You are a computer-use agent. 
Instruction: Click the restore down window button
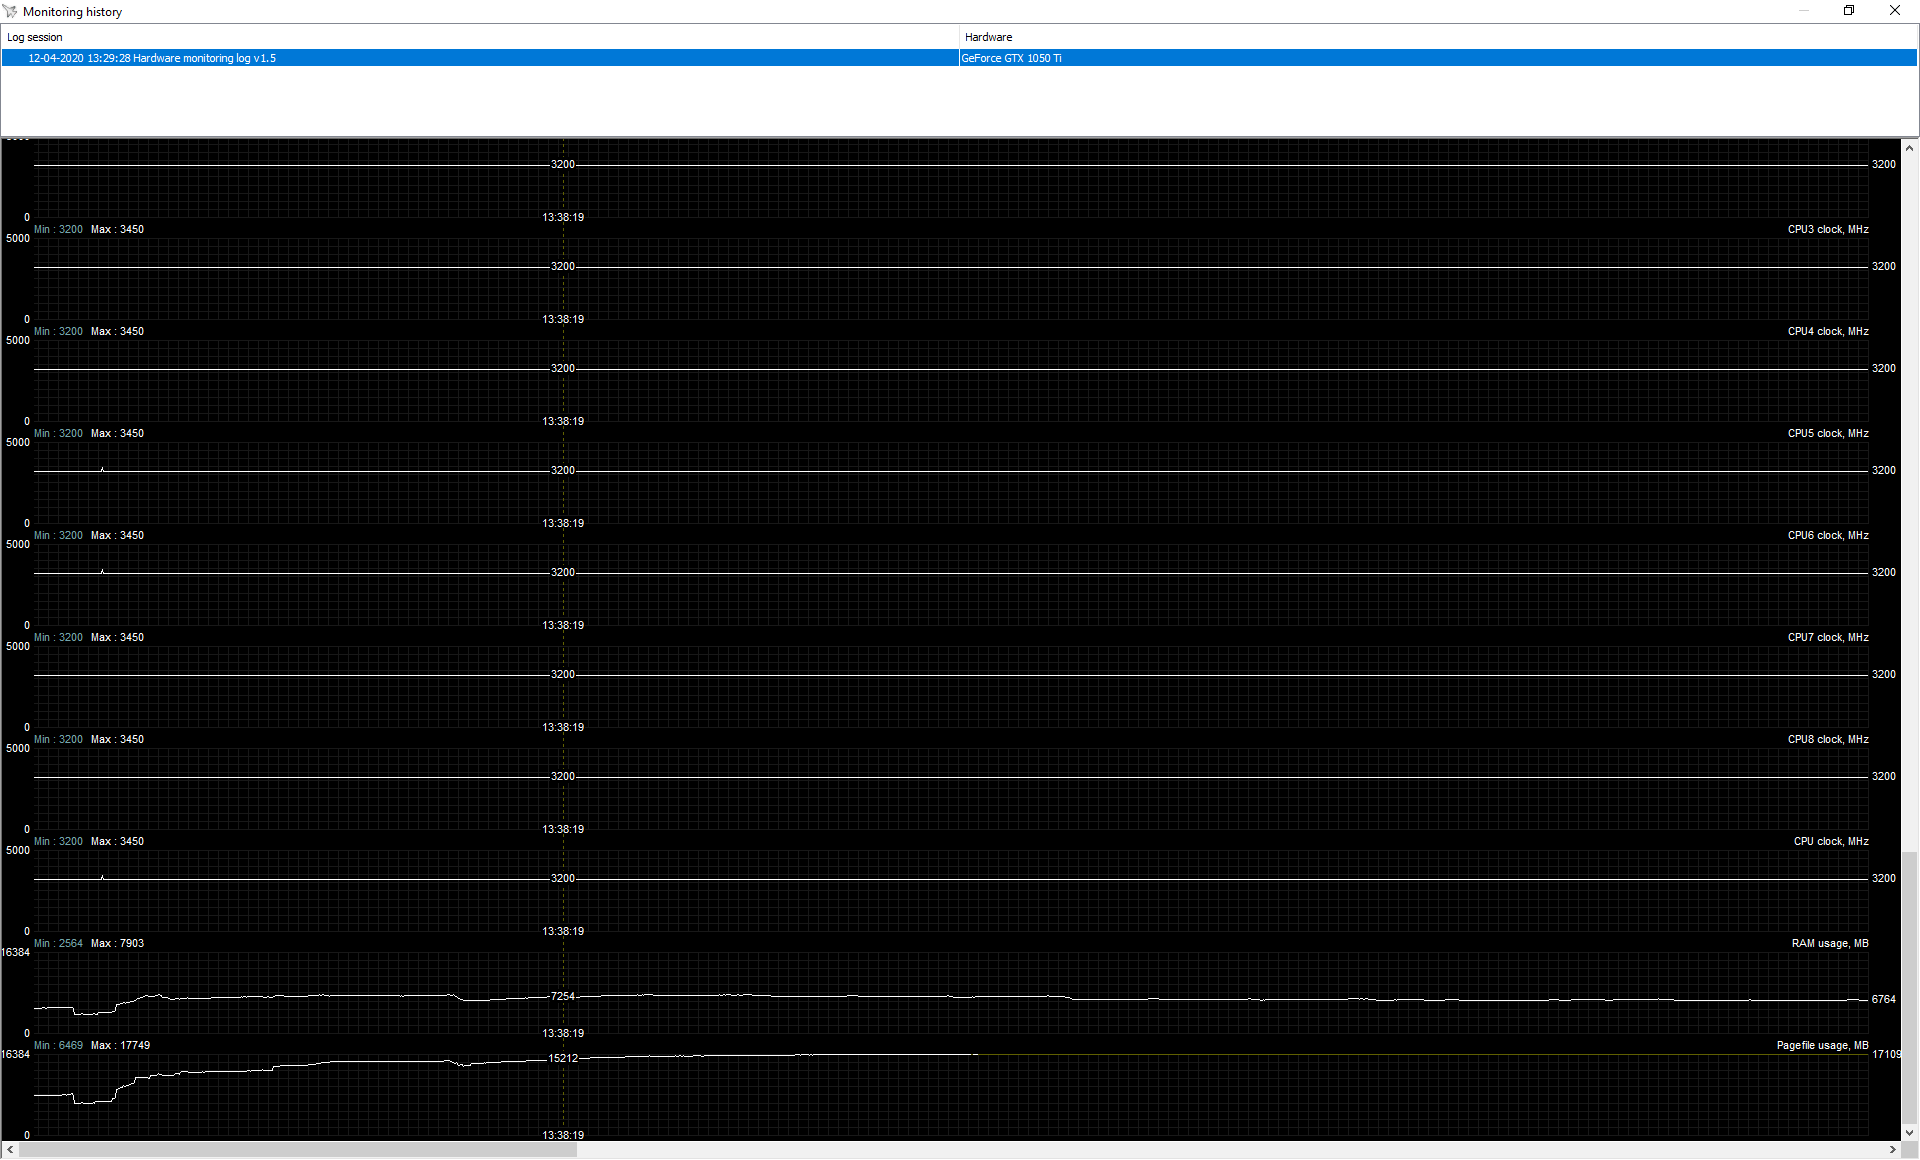(x=1849, y=11)
